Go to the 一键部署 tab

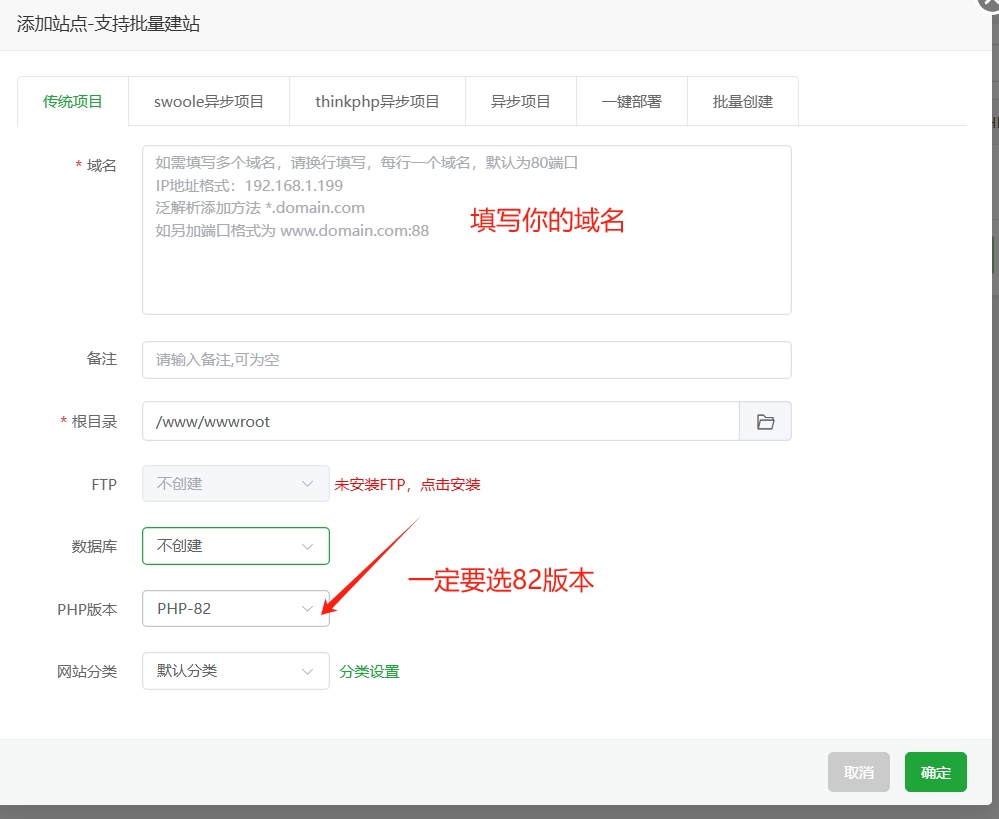click(x=631, y=101)
